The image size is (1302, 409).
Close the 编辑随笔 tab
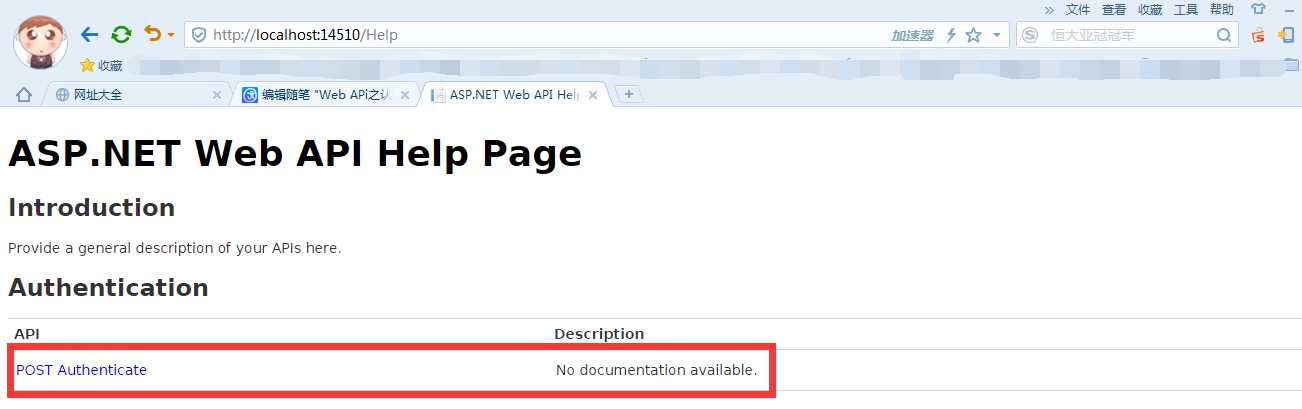coord(405,95)
